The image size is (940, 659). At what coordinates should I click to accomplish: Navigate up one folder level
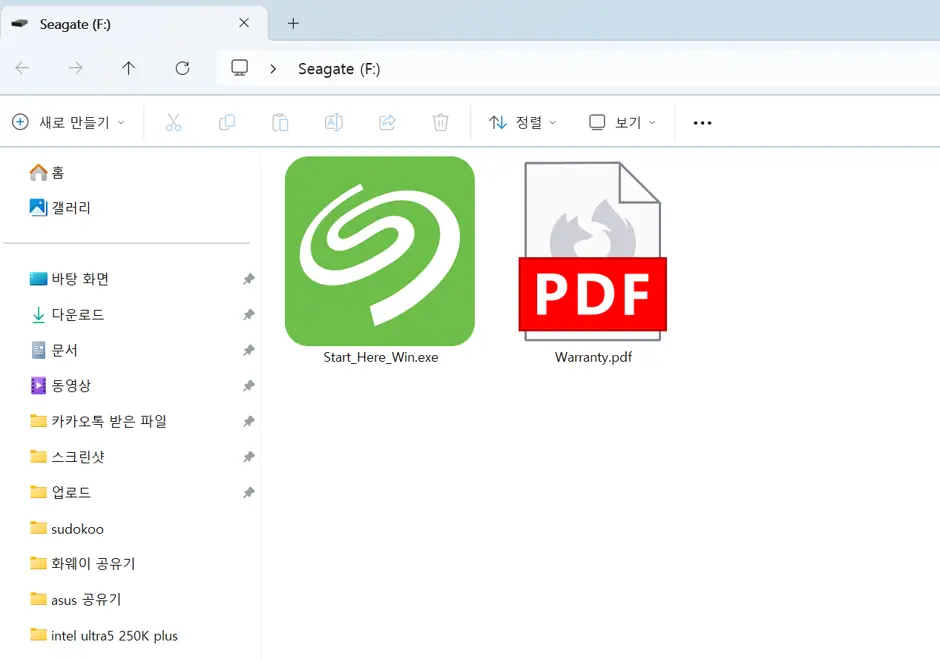point(128,68)
